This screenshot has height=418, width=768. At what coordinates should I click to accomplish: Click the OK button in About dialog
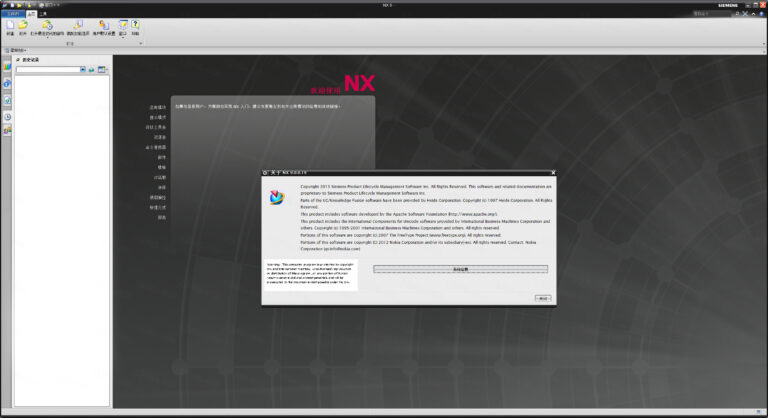point(543,298)
